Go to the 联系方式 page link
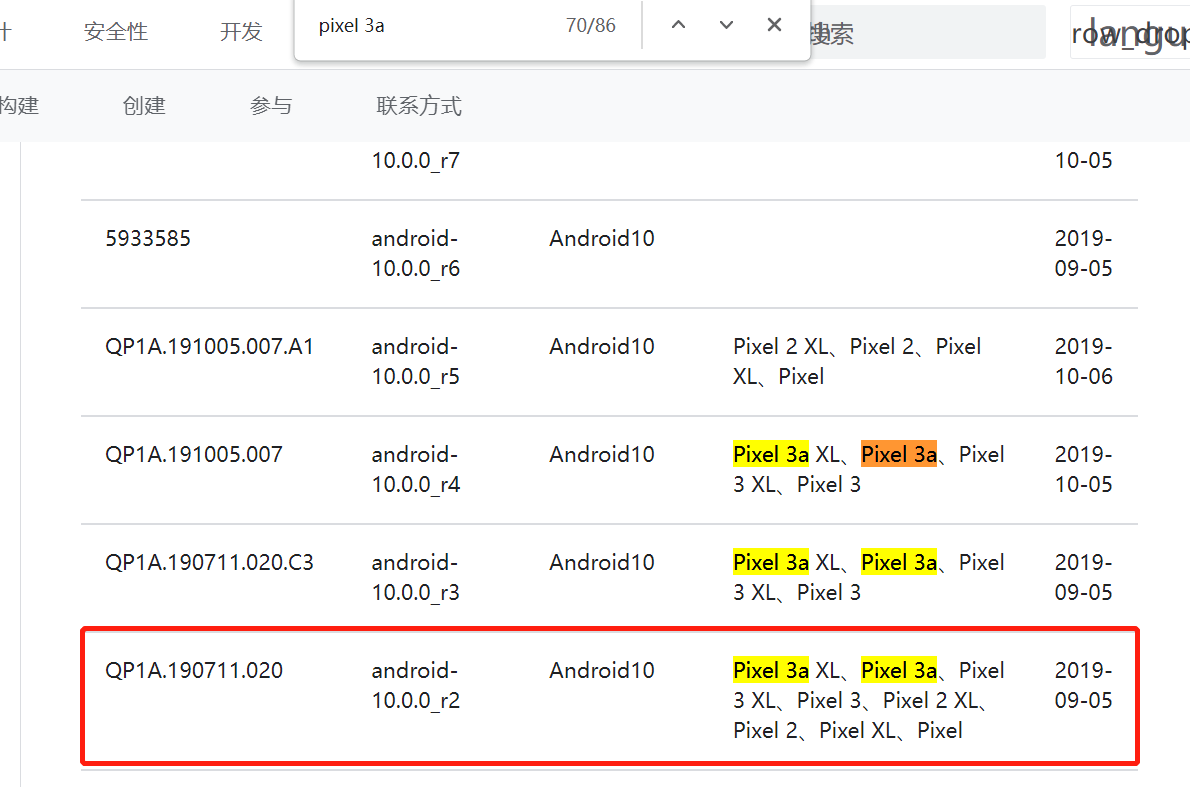This screenshot has width=1190, height=787. 419,105
